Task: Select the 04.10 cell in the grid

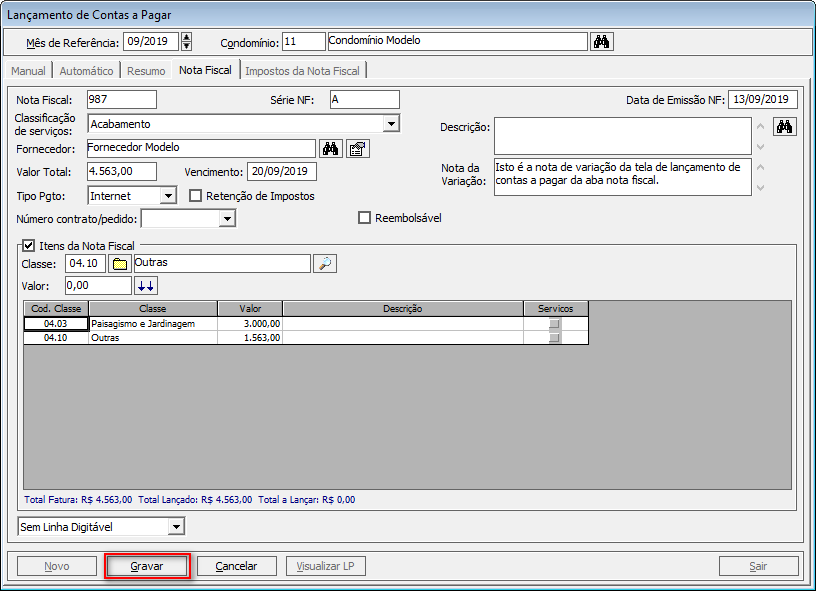Action: pyautogui.click(x=56, y=338)
